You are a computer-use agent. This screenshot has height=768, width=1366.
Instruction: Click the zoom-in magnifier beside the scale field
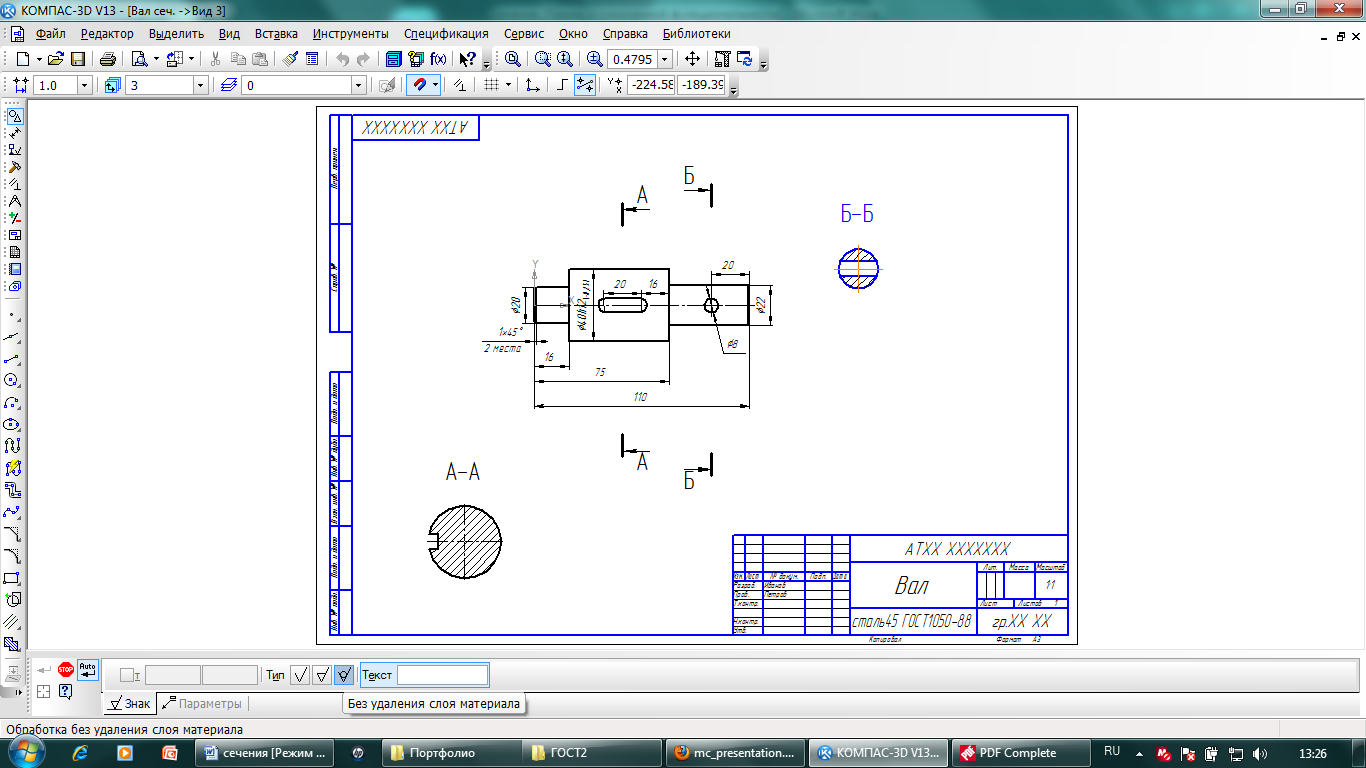tap(594, 59)
